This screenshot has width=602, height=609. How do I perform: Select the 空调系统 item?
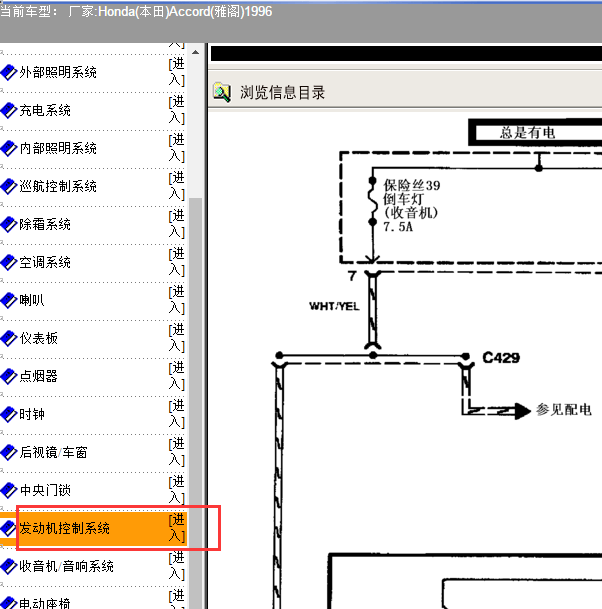45,263
